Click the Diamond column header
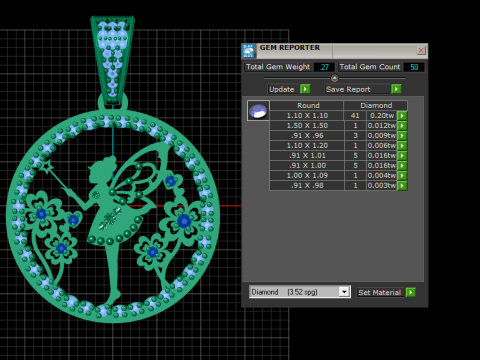Viewport: 480px width, 360px height. click(x=376, y=105)
